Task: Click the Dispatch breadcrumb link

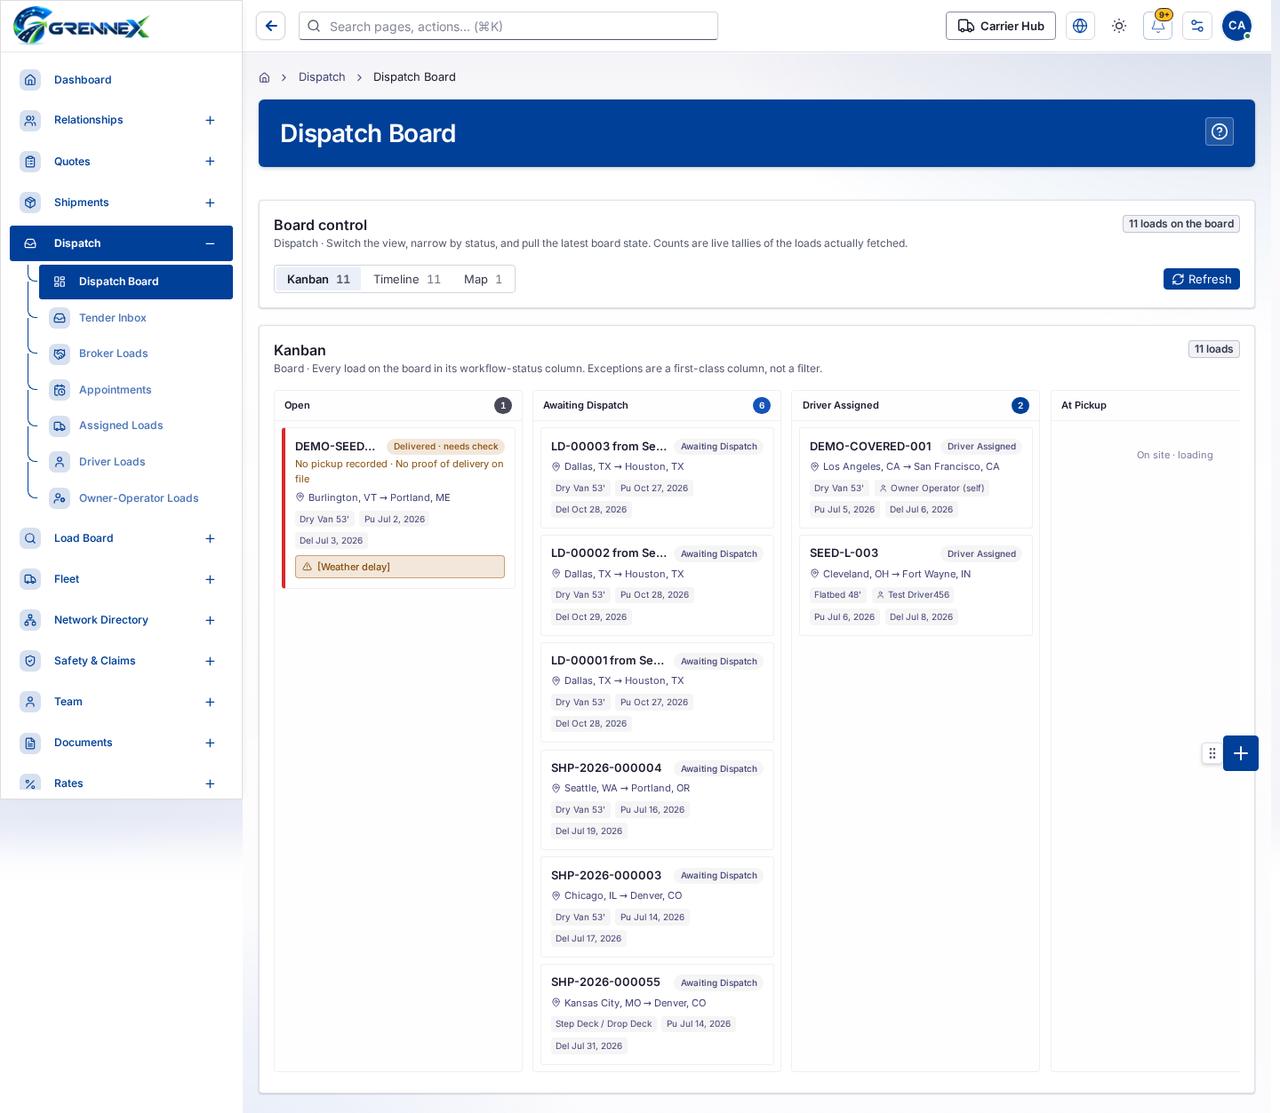Action: point(322,77)
